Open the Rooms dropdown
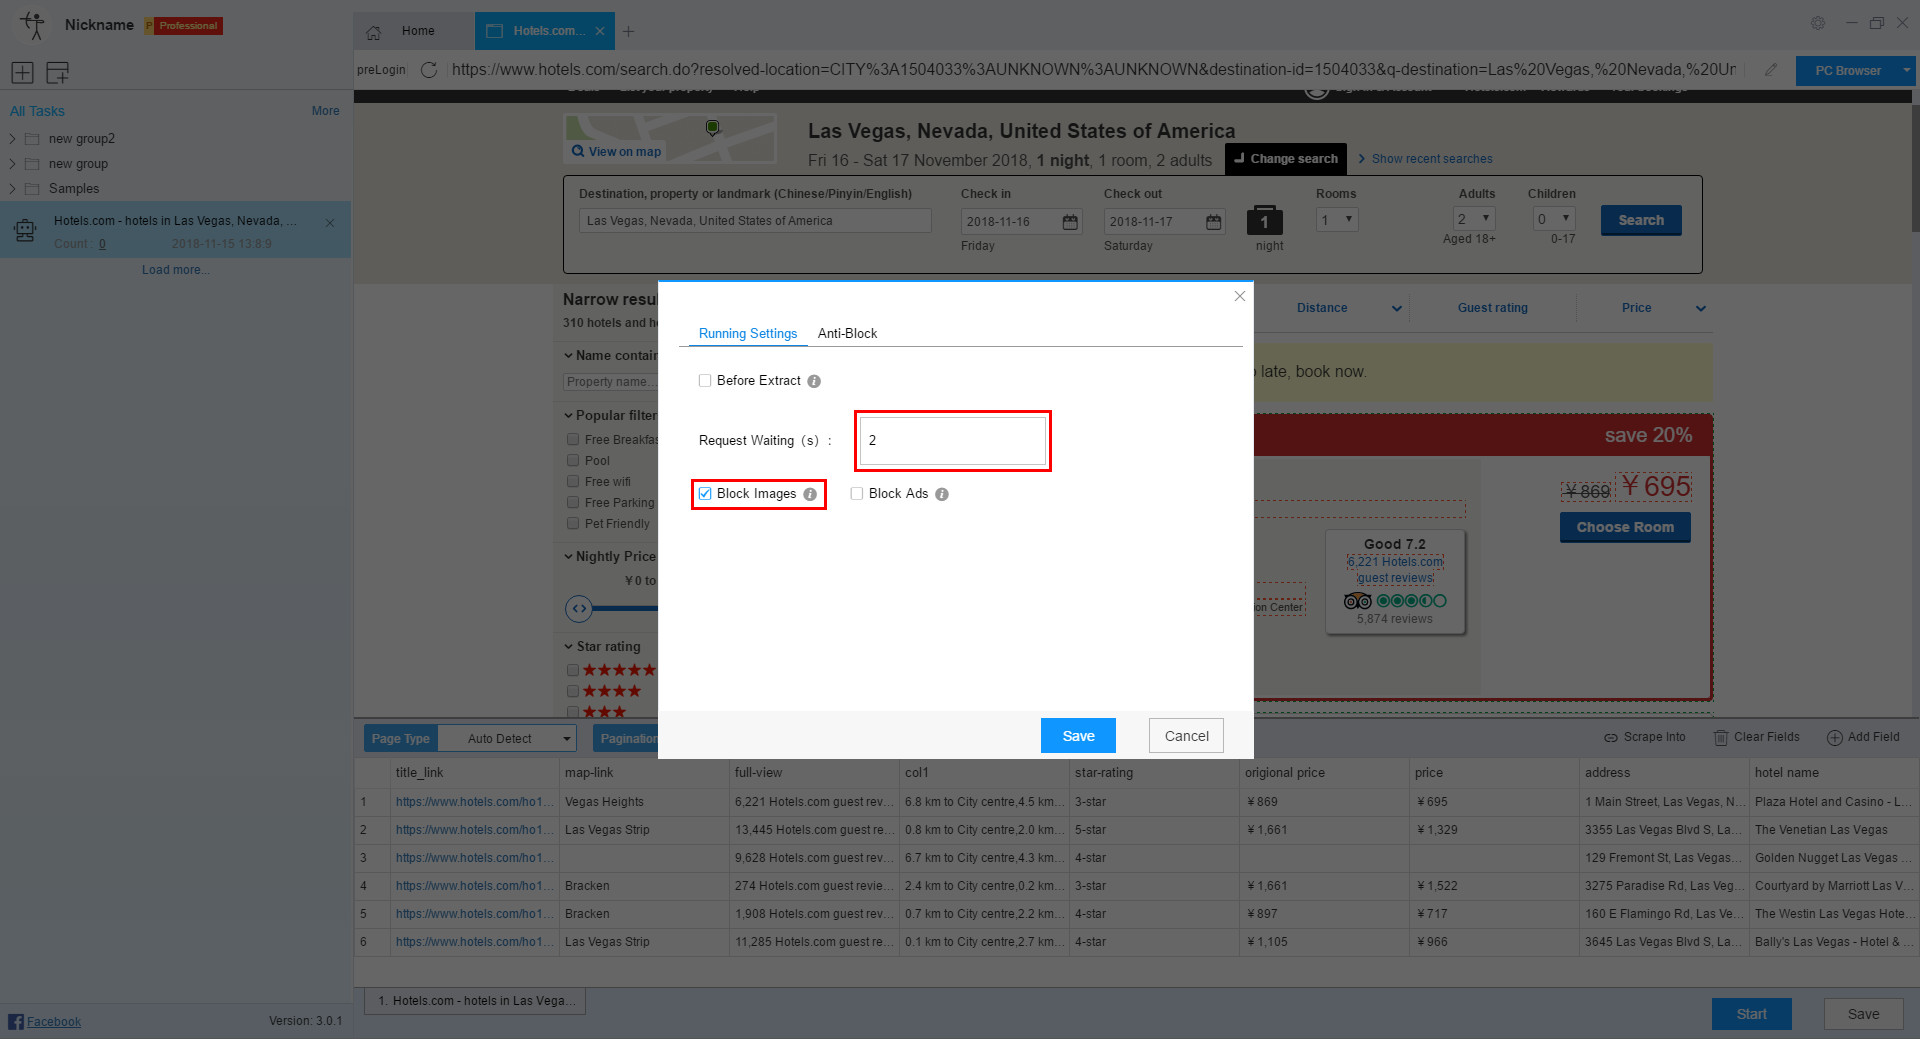 point(1337,220)
